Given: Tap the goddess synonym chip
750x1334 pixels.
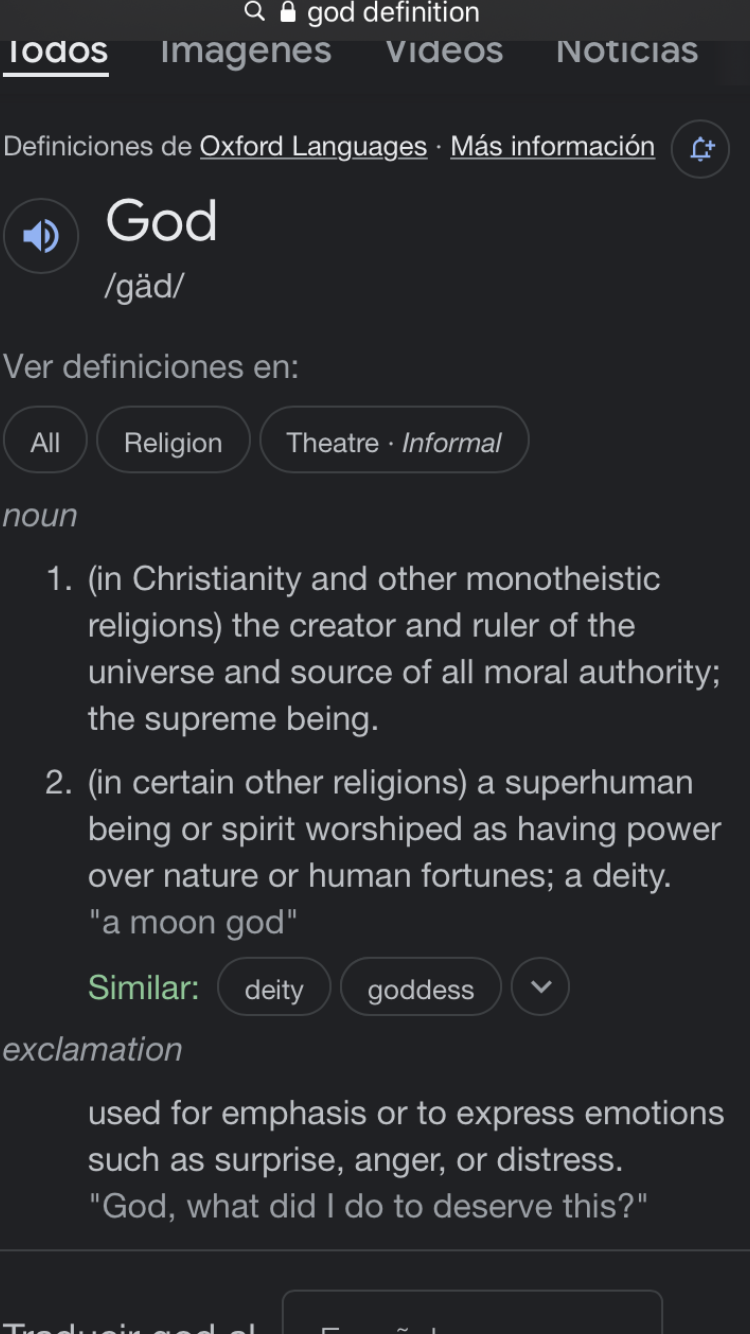Looking at the screenshot, I should (x=421, y=987).
